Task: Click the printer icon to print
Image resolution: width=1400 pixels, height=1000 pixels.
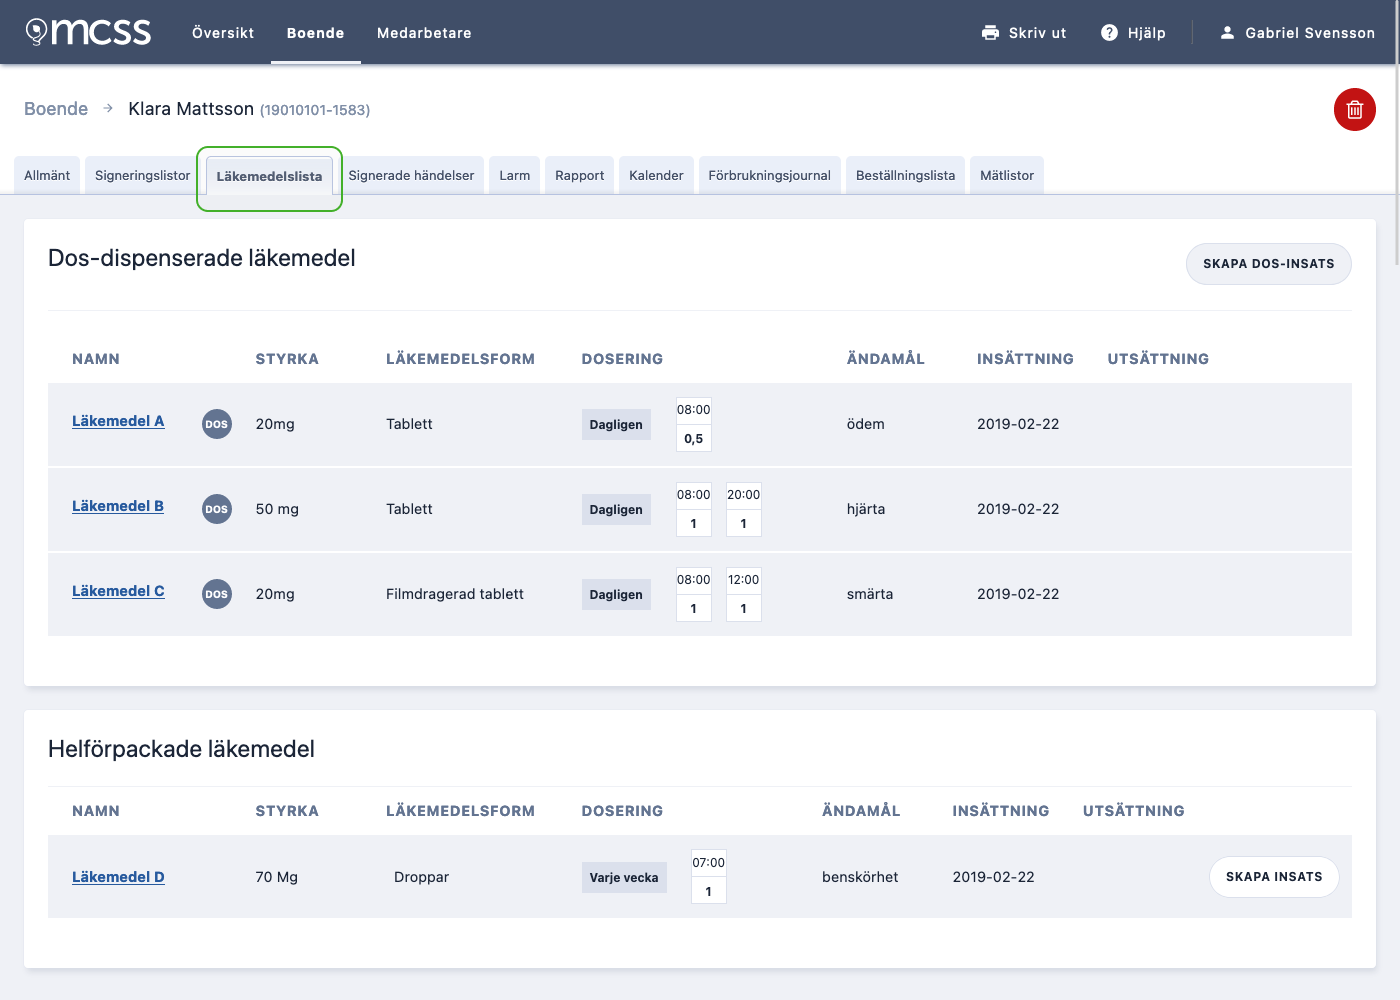Action: click(990, 32)
